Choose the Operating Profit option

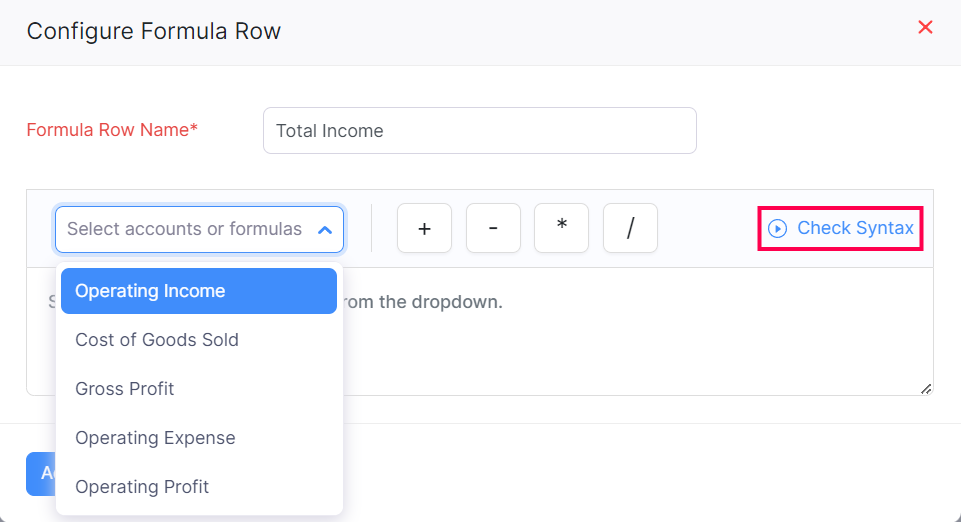(142, 487)
